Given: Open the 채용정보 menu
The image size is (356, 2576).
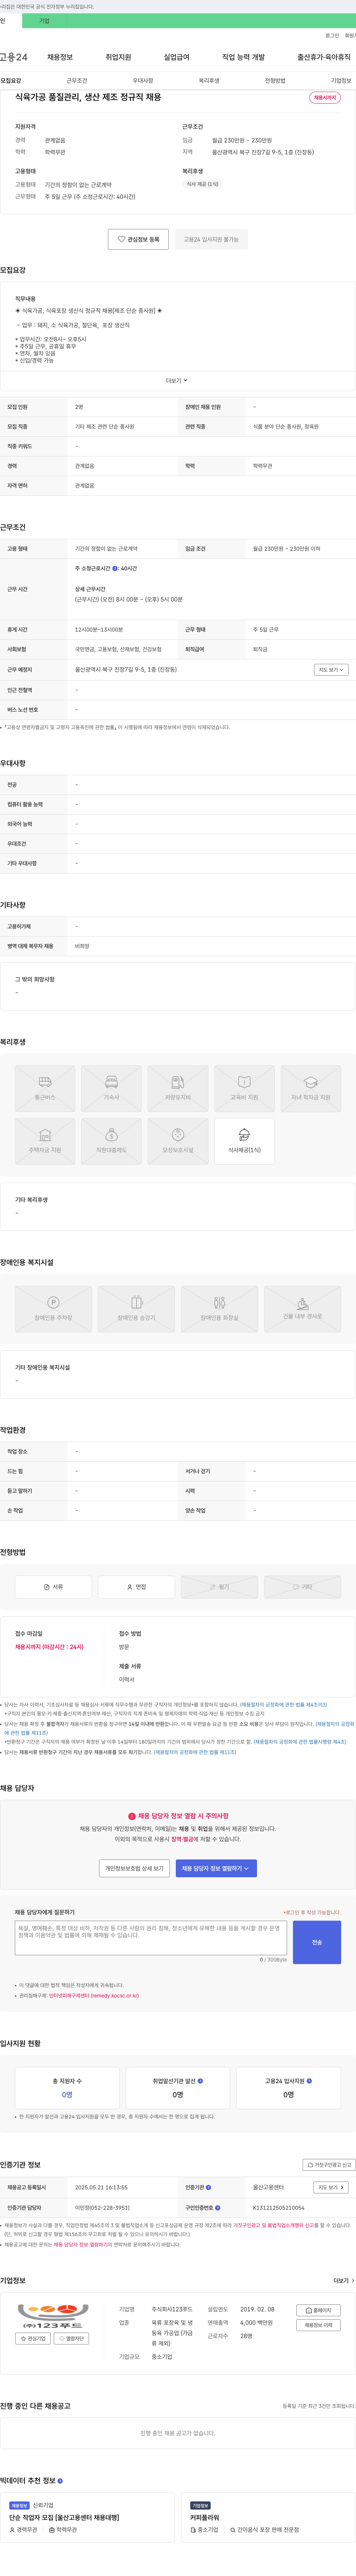Looking at the screenshot, I should pyautogui.click(x=60, y=57).
